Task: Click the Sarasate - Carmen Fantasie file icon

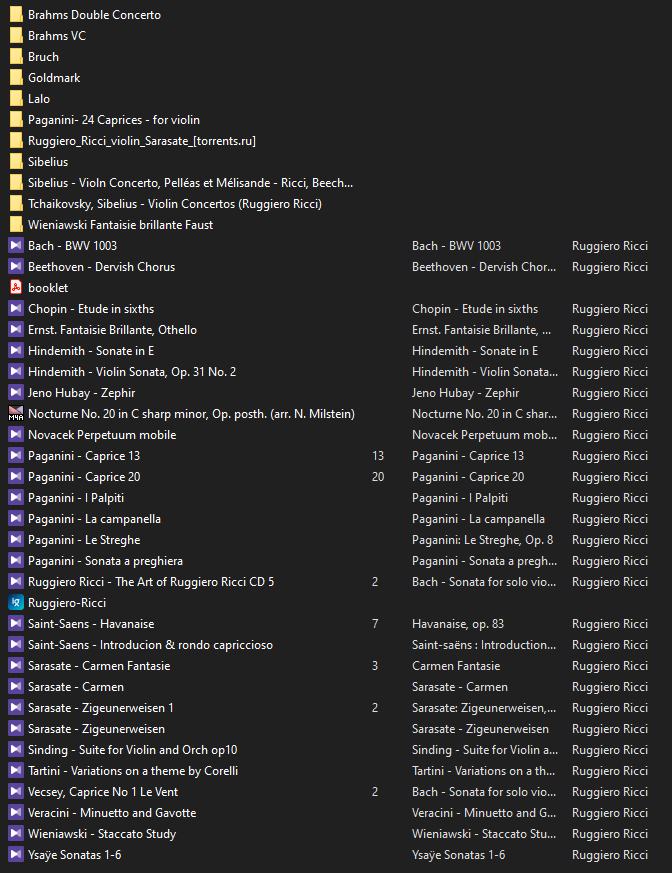Action: [x=15, y=666]
